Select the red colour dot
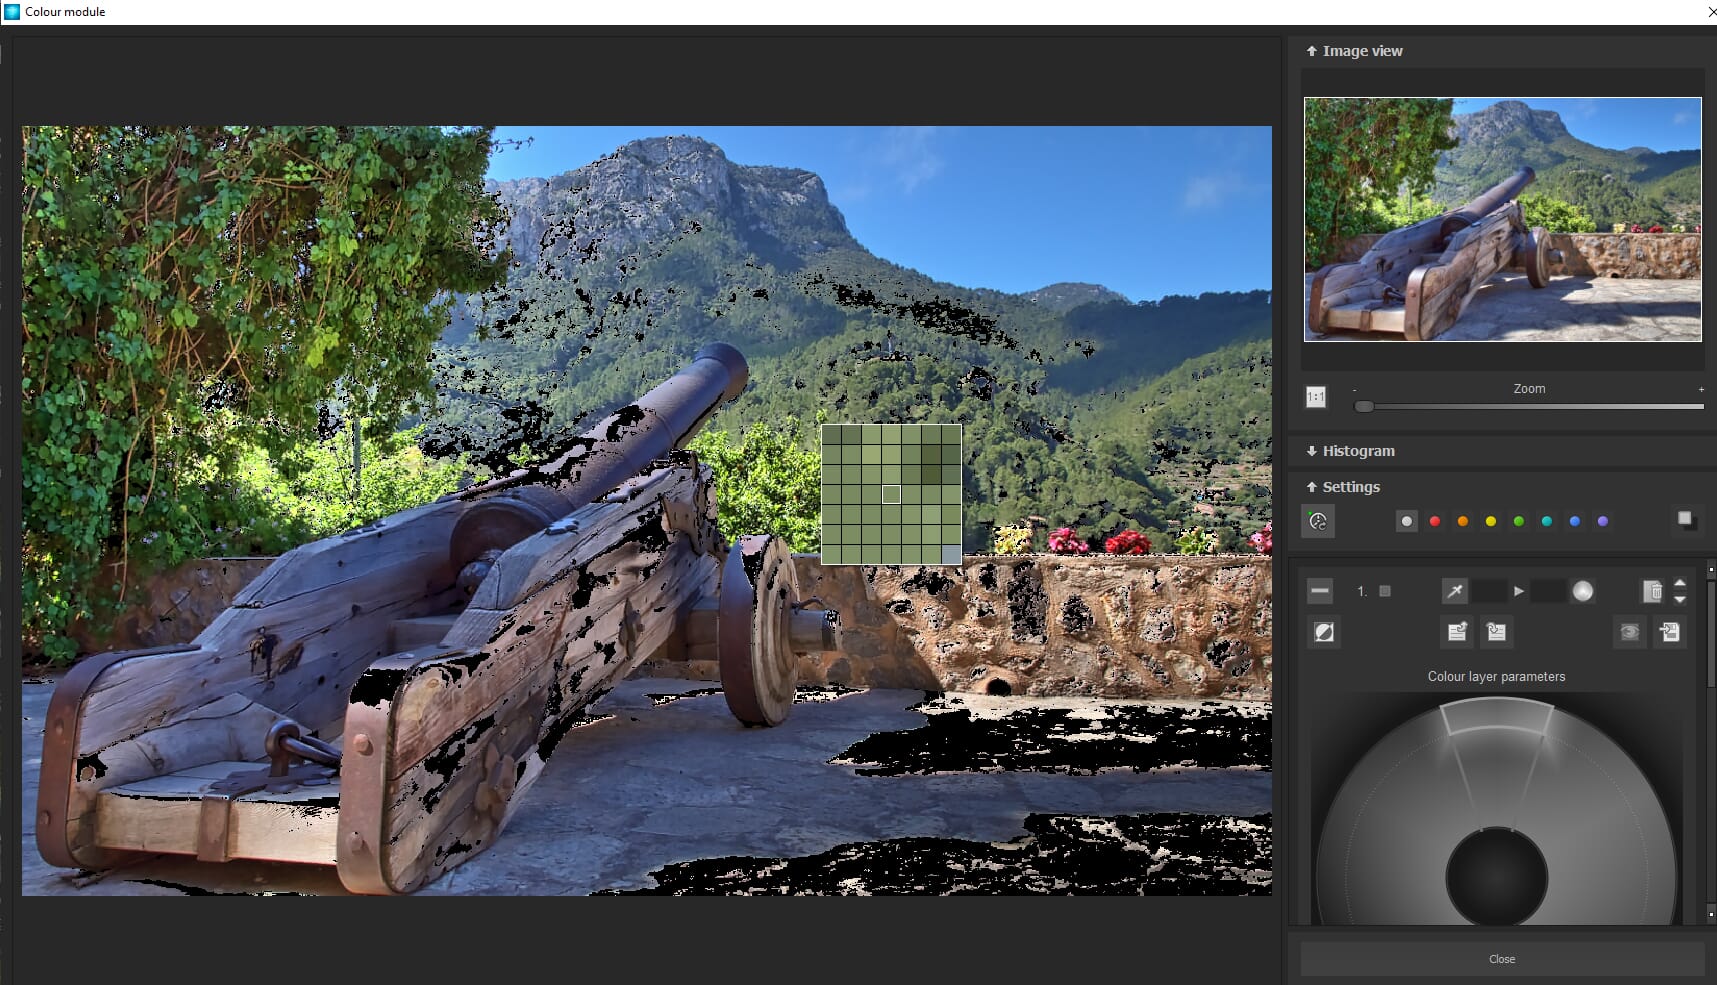 pos(1435,521)
